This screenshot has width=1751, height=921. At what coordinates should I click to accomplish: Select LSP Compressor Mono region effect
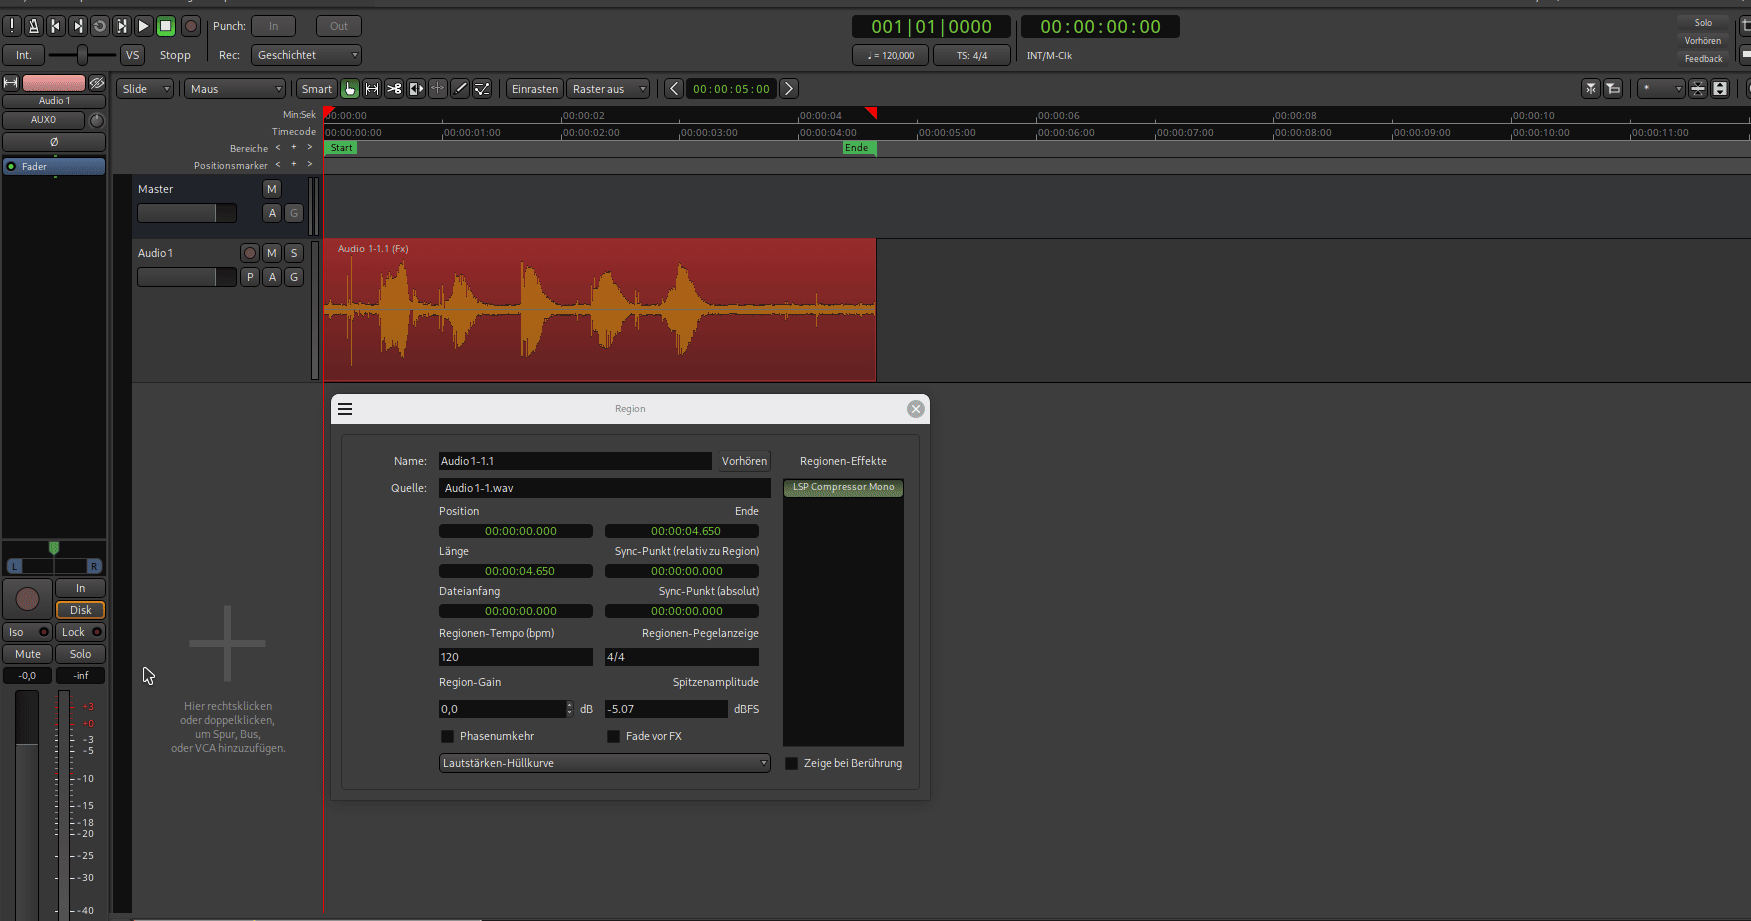click(x=843, y=488)
